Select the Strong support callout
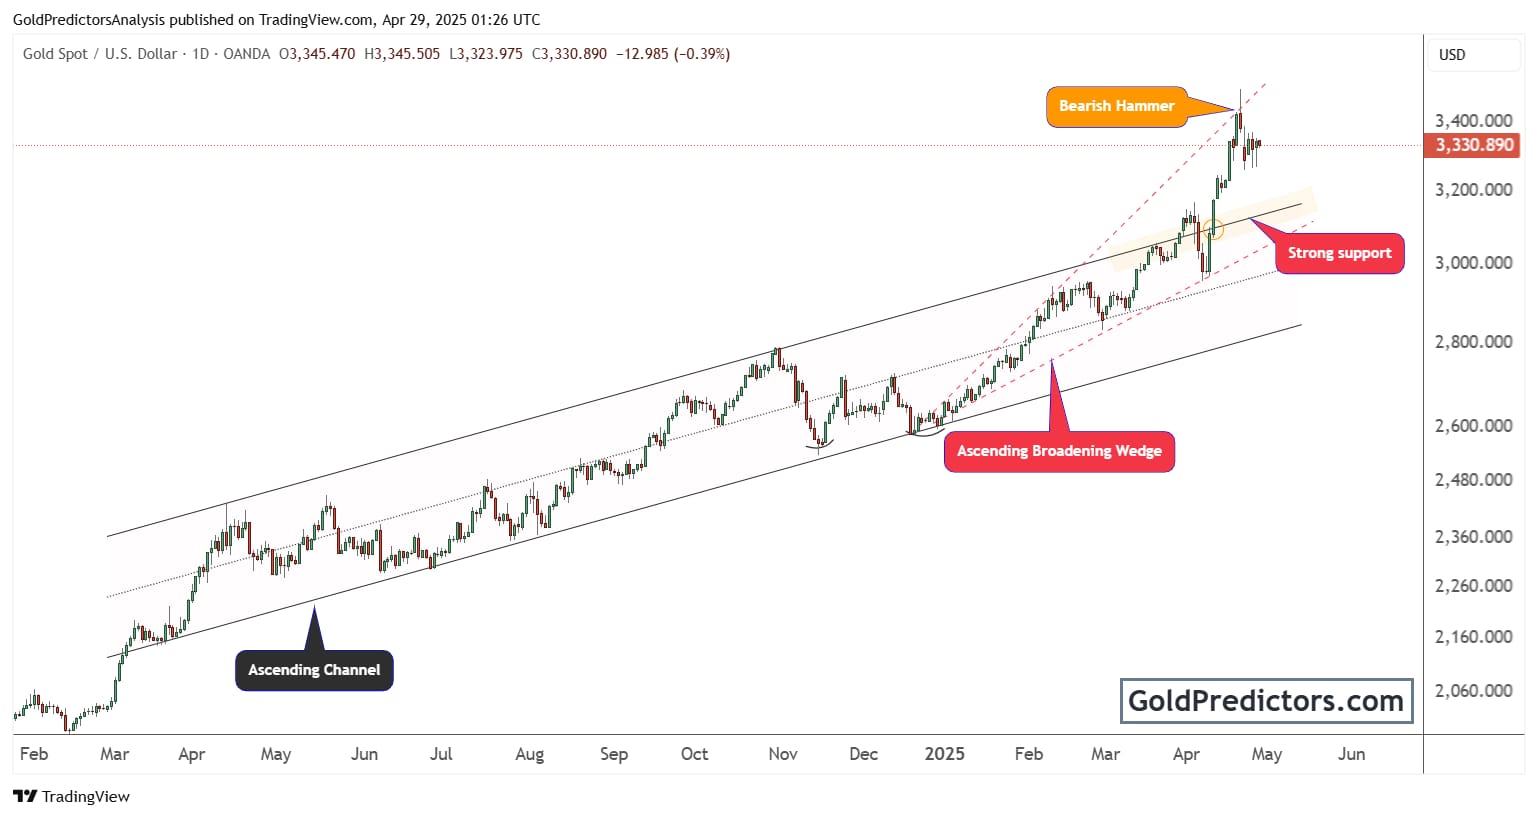This screenshot has width=1538, height=818. pos(1339,253)
